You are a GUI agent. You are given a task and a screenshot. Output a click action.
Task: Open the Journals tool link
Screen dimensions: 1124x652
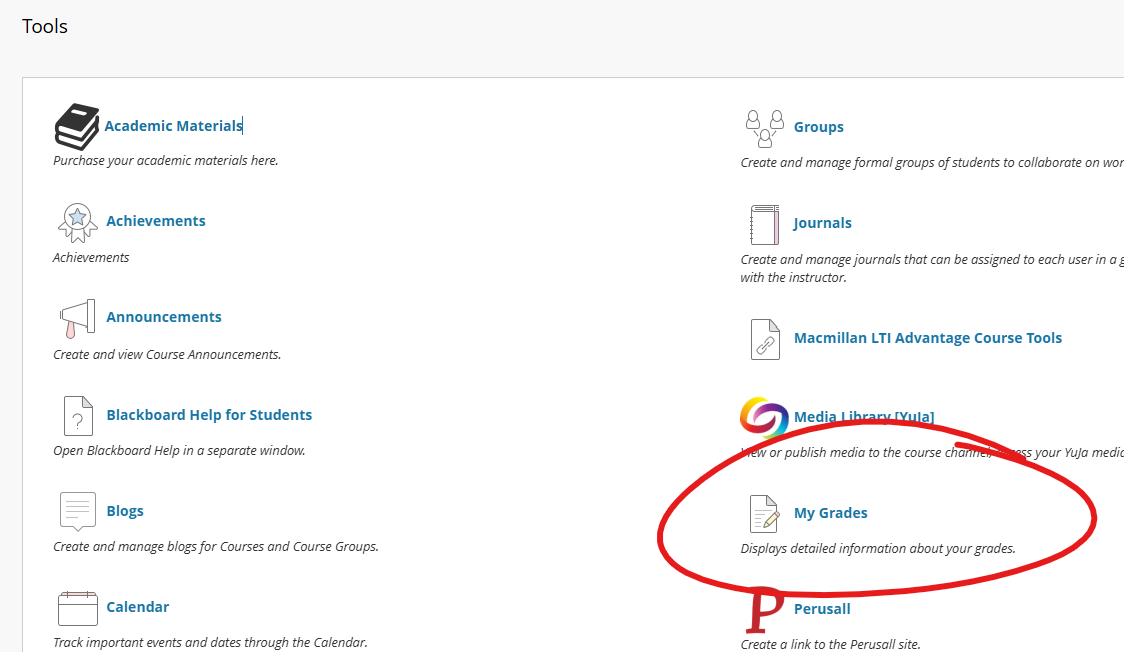coord(822,223)
